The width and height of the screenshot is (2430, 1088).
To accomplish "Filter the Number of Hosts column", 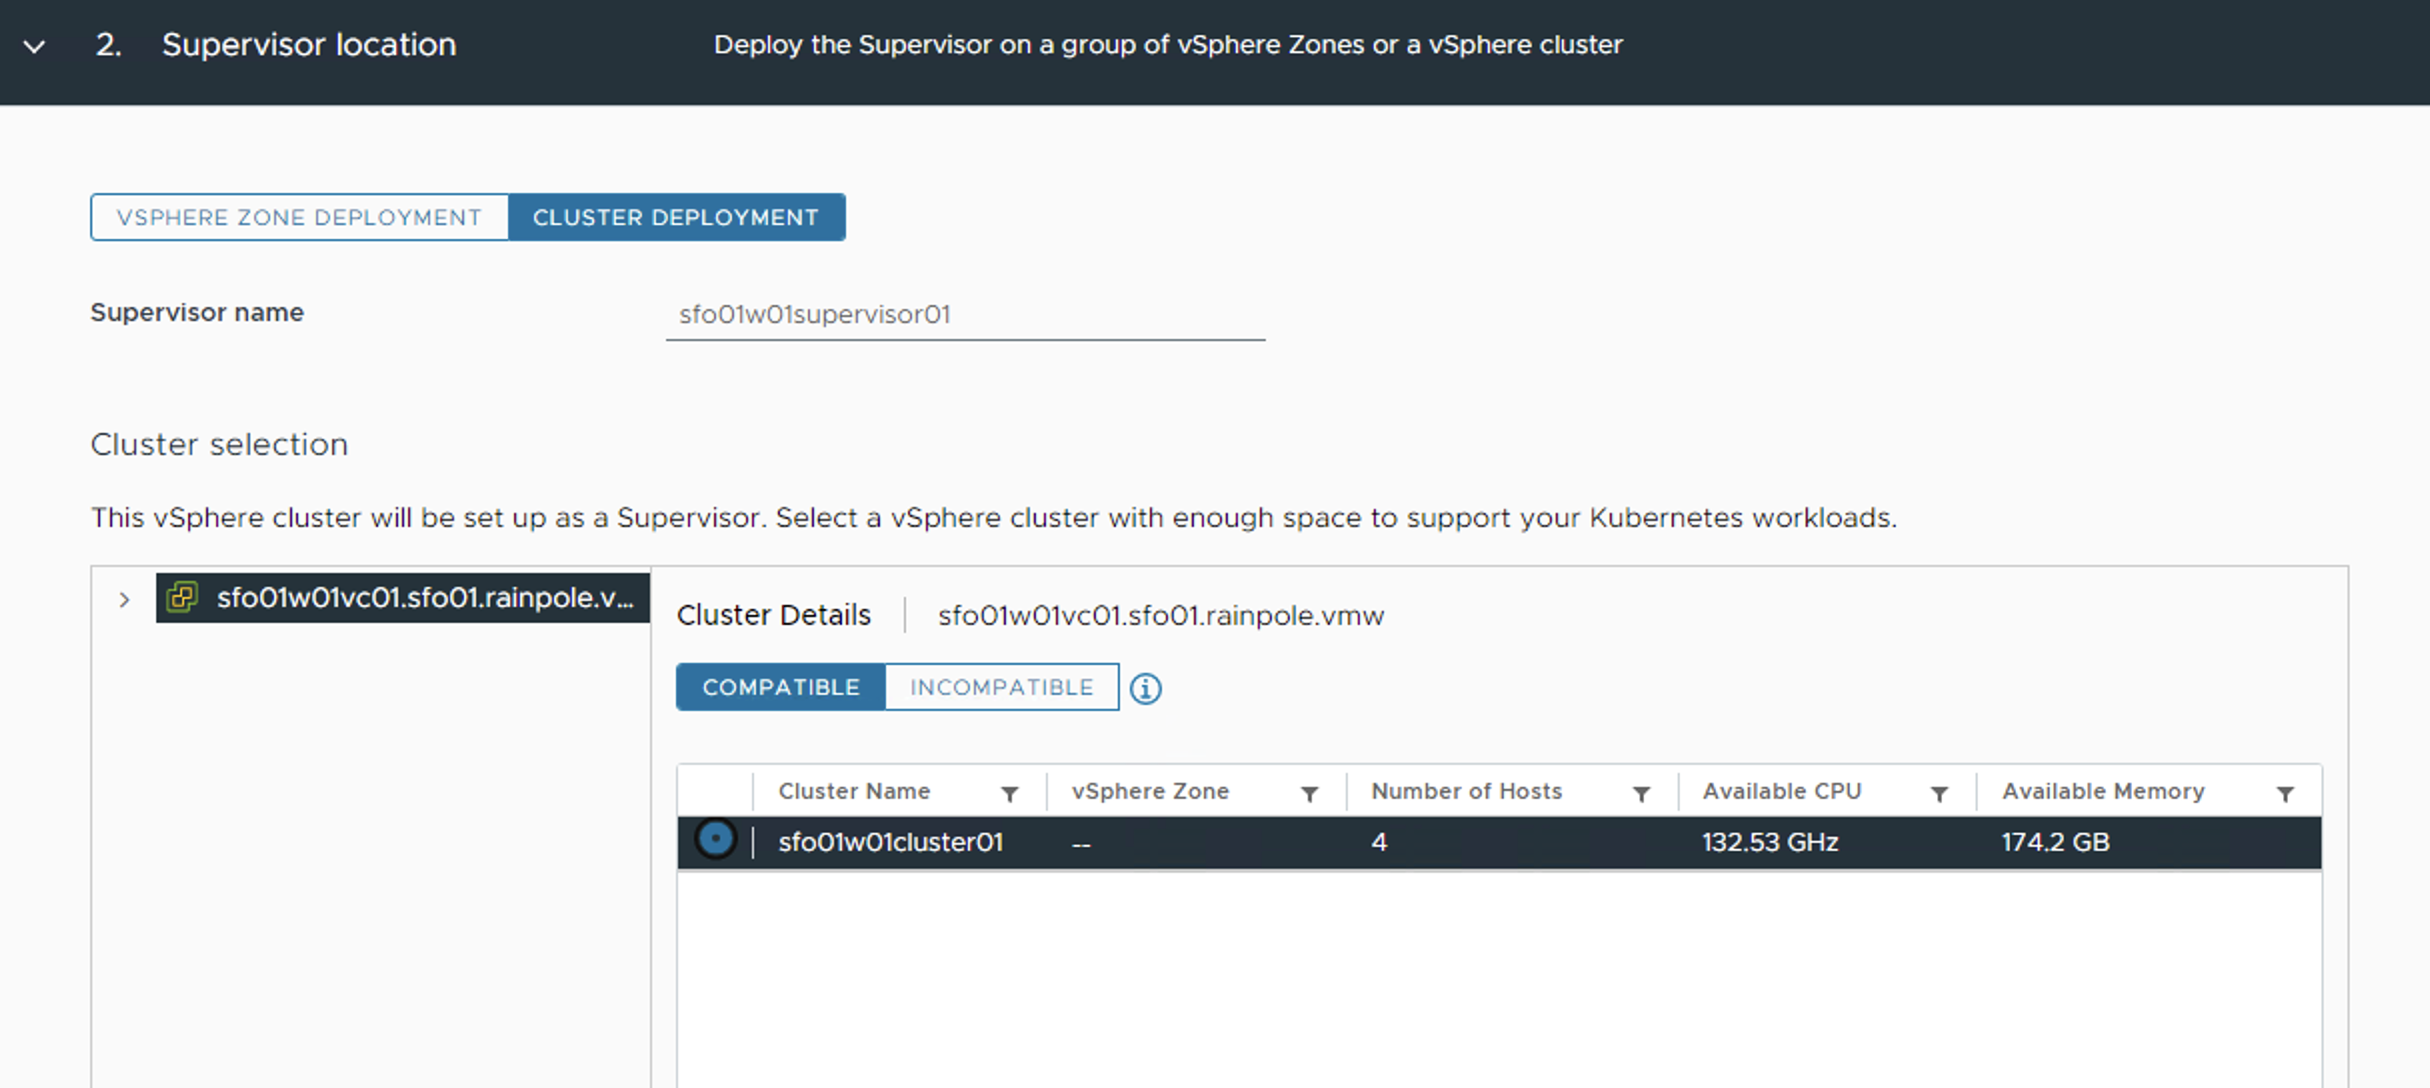I will (1641, 794).
